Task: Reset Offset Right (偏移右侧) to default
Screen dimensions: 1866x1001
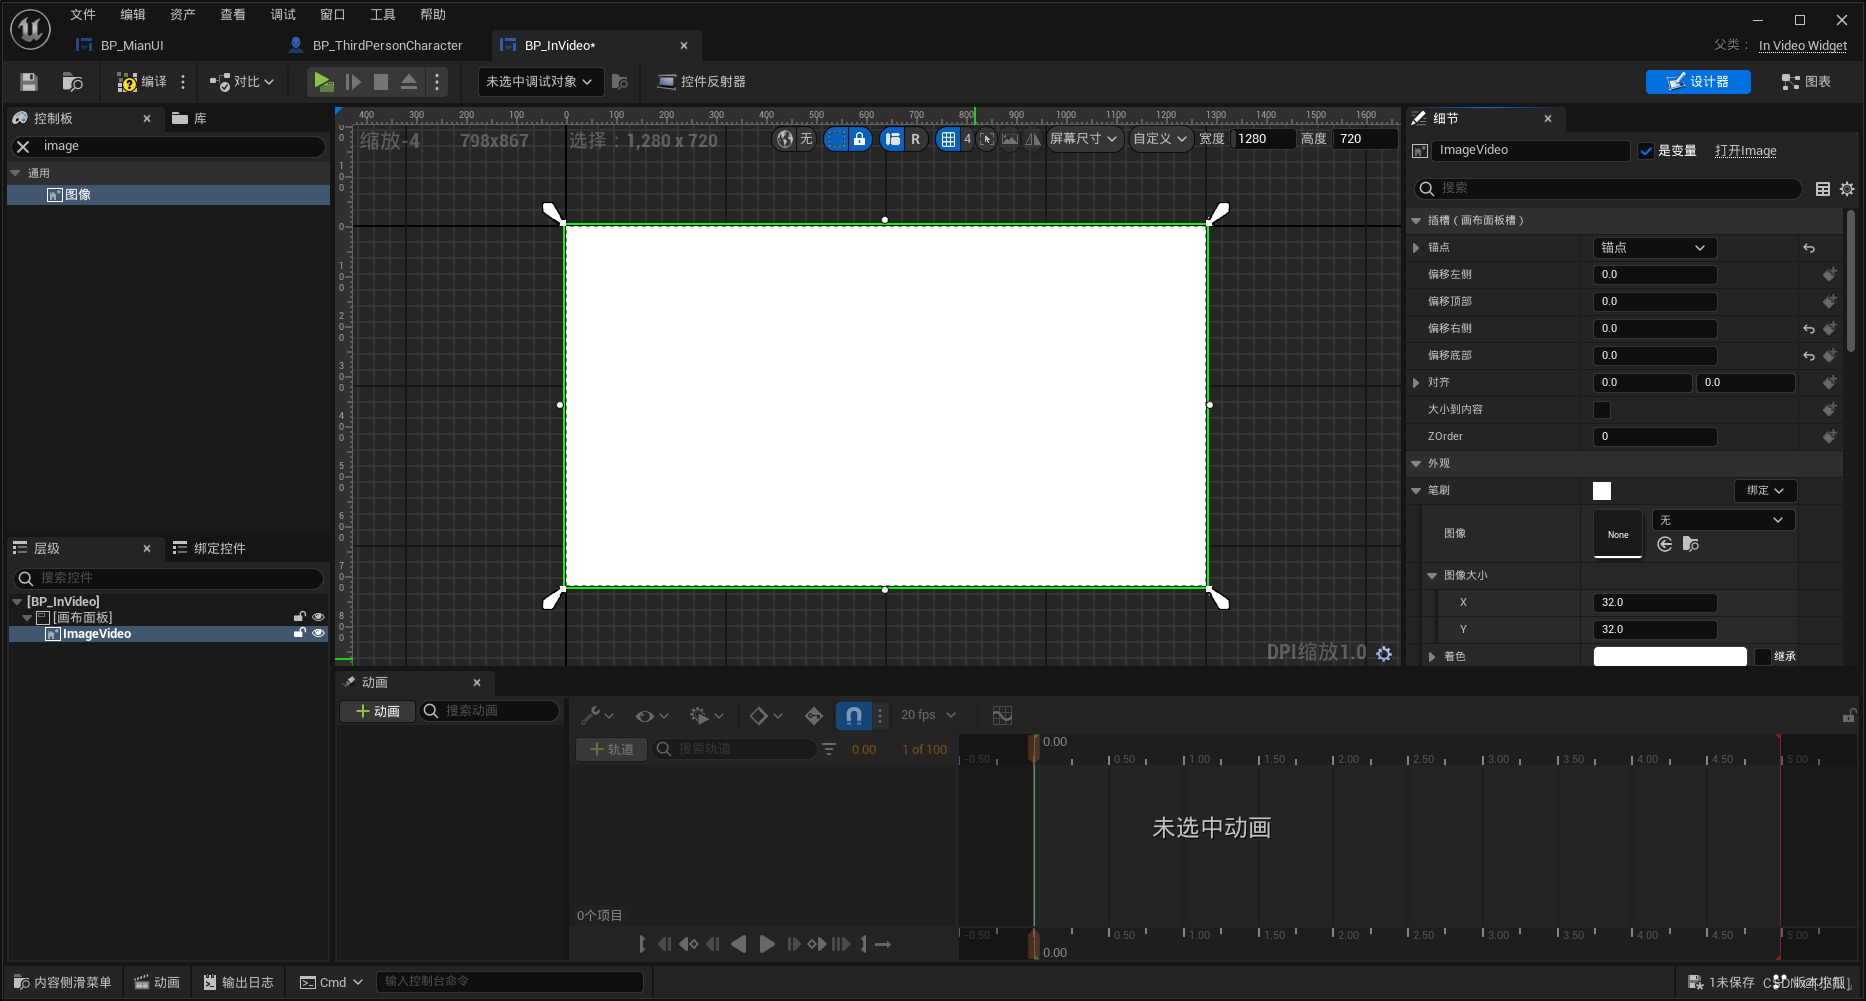Action: [x=1809, y=329]
